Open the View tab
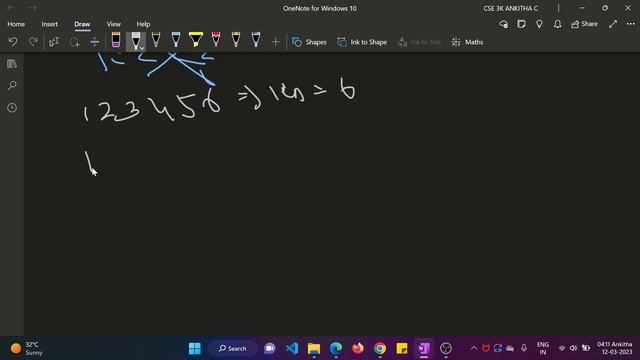The width and height of the screenshot is (640, 360). 113,24
